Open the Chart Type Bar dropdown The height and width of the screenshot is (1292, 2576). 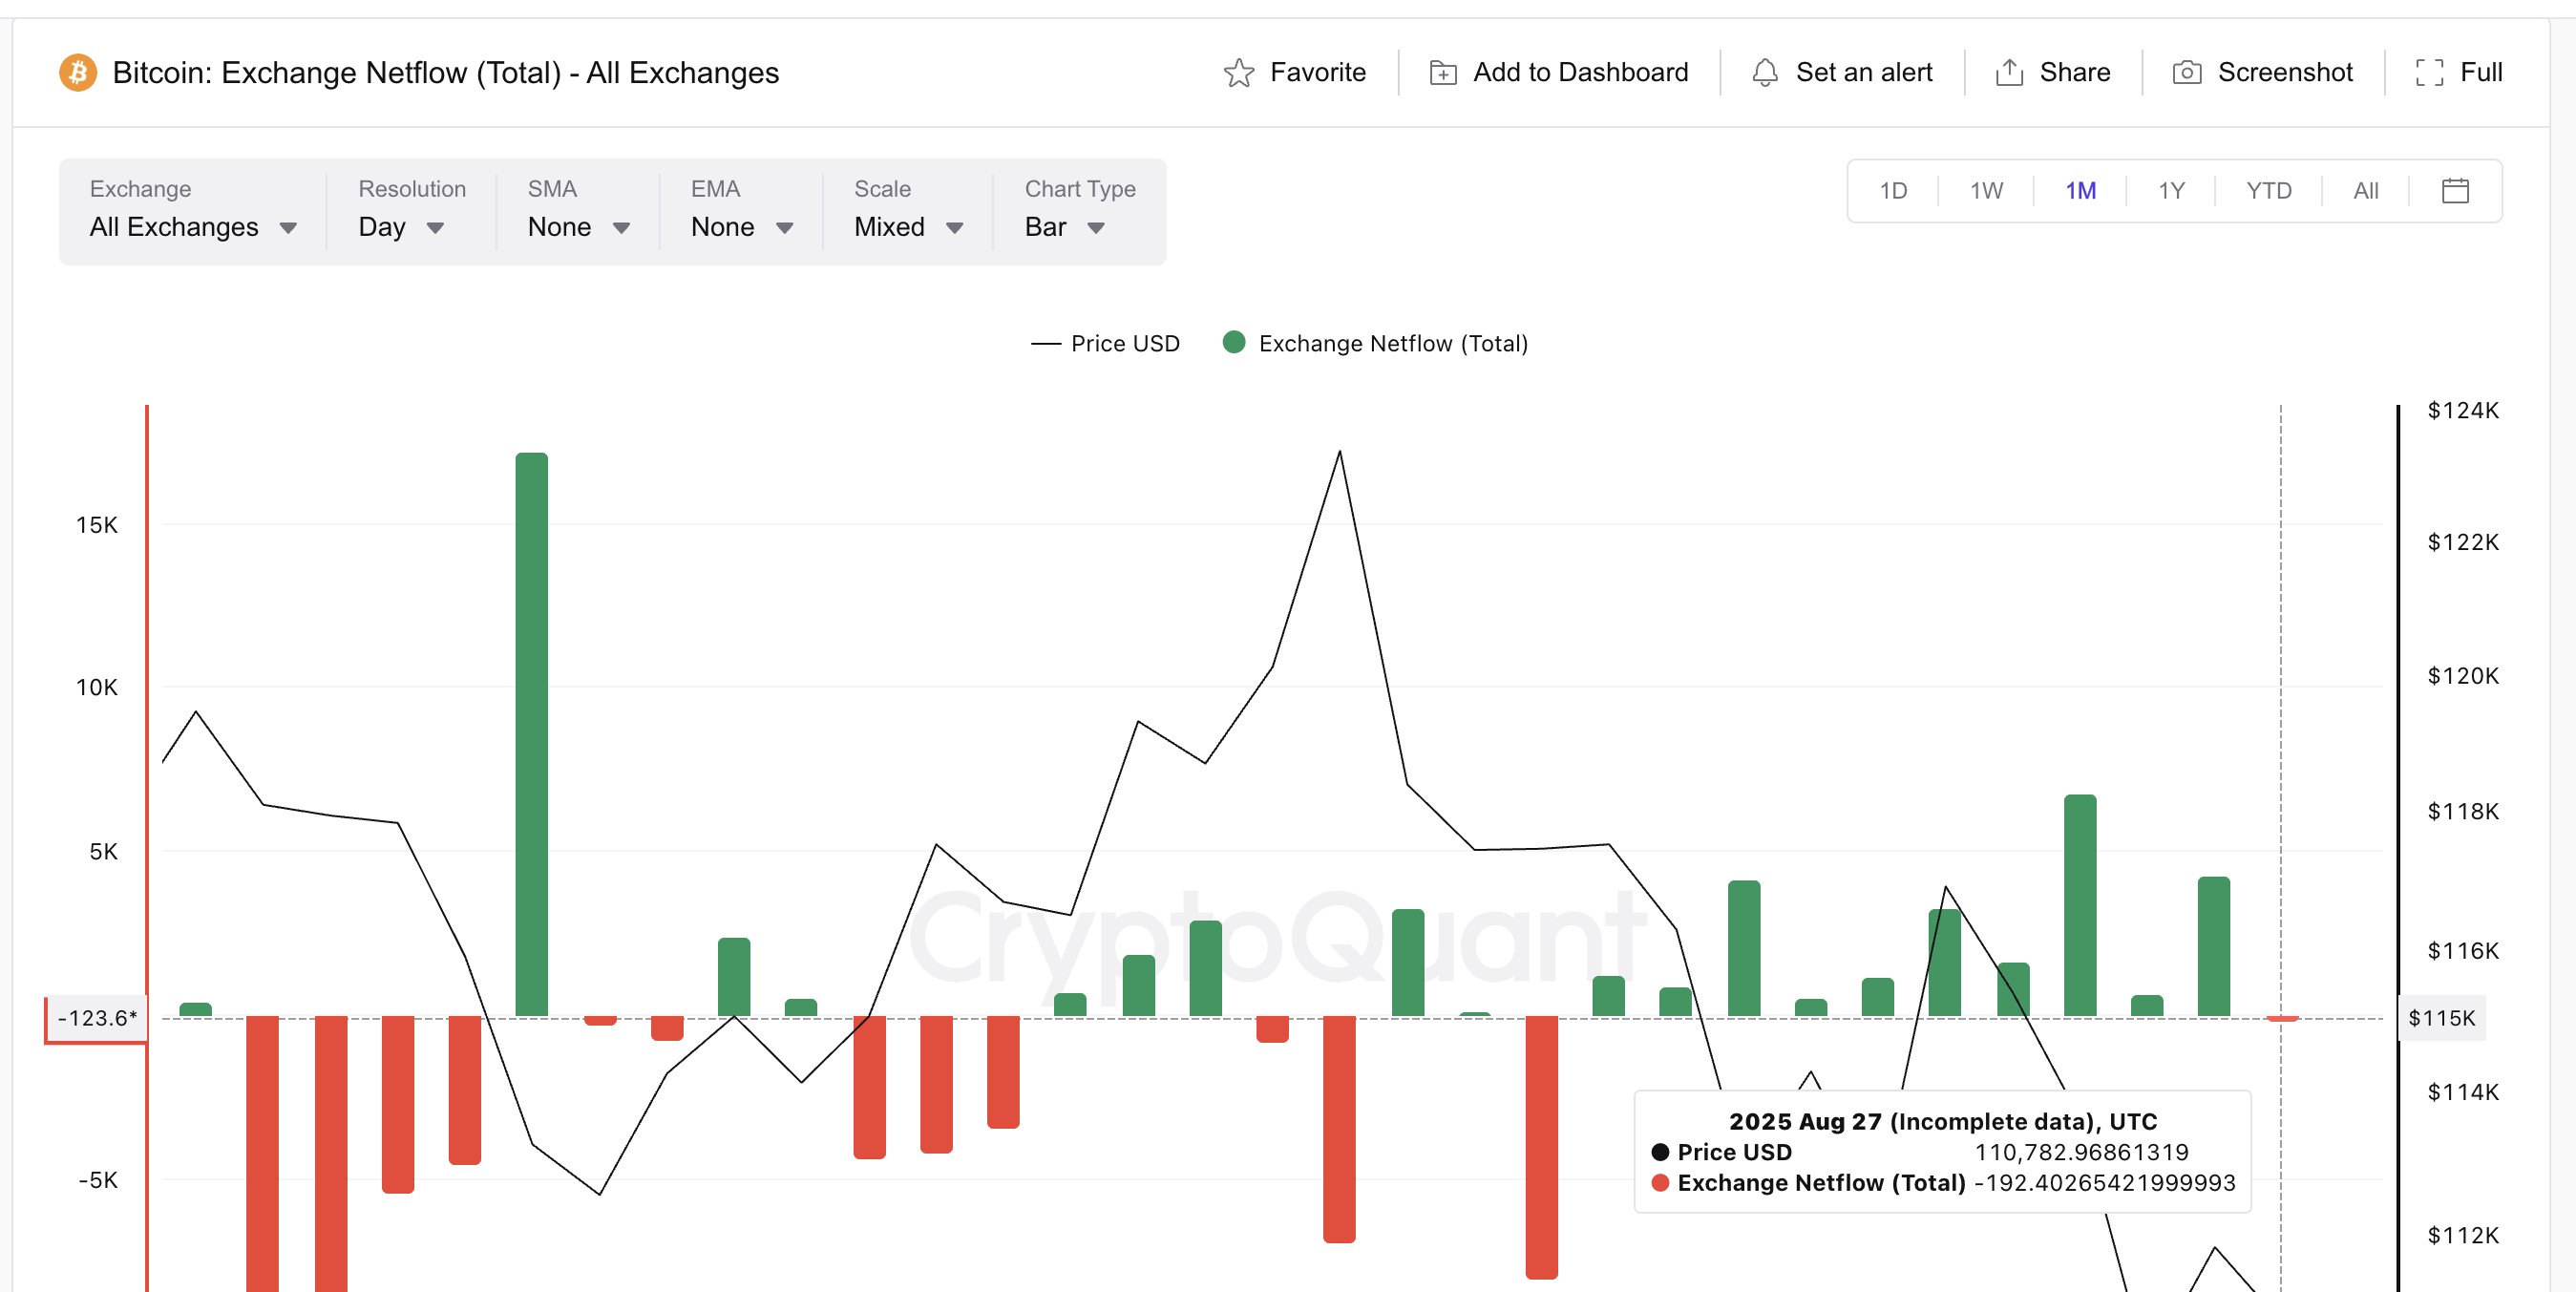tap(1064, 227)
